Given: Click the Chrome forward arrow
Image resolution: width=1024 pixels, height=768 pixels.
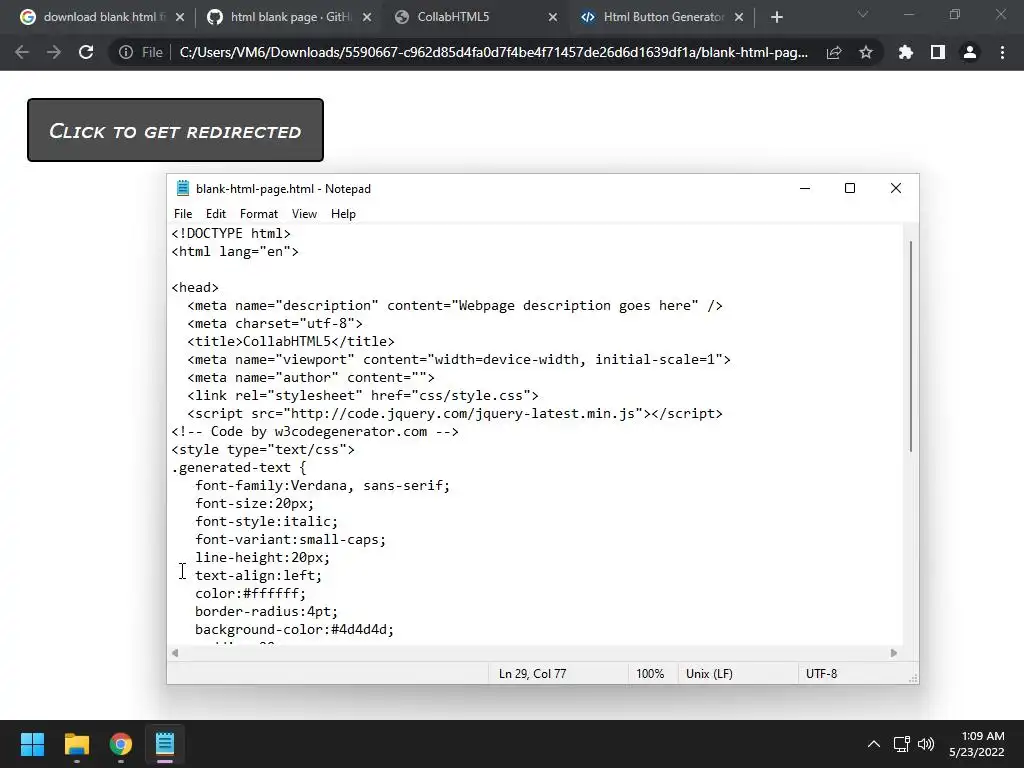Looking at the screenshot, I should pyautogui.click(x=54, y=52).
